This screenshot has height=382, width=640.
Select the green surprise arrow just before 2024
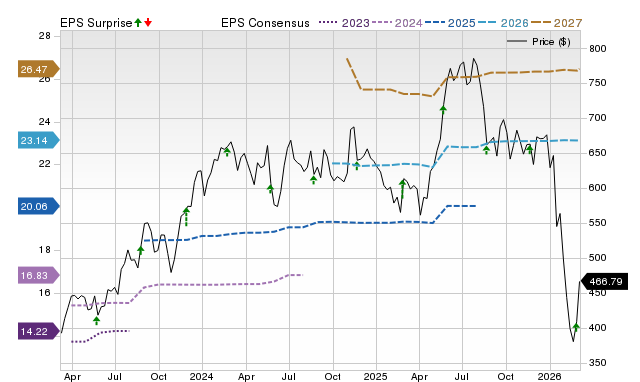click(187, 217)
